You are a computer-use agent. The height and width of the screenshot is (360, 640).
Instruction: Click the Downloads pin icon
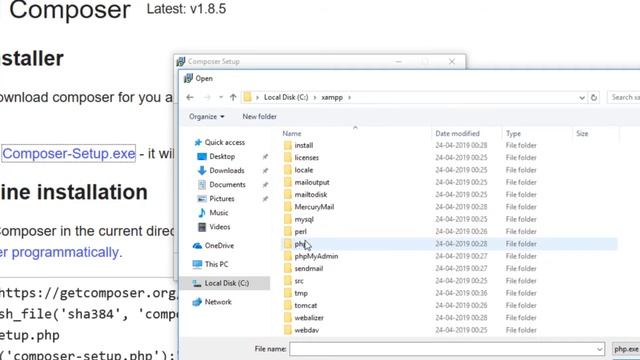click(x=265, y=170)
